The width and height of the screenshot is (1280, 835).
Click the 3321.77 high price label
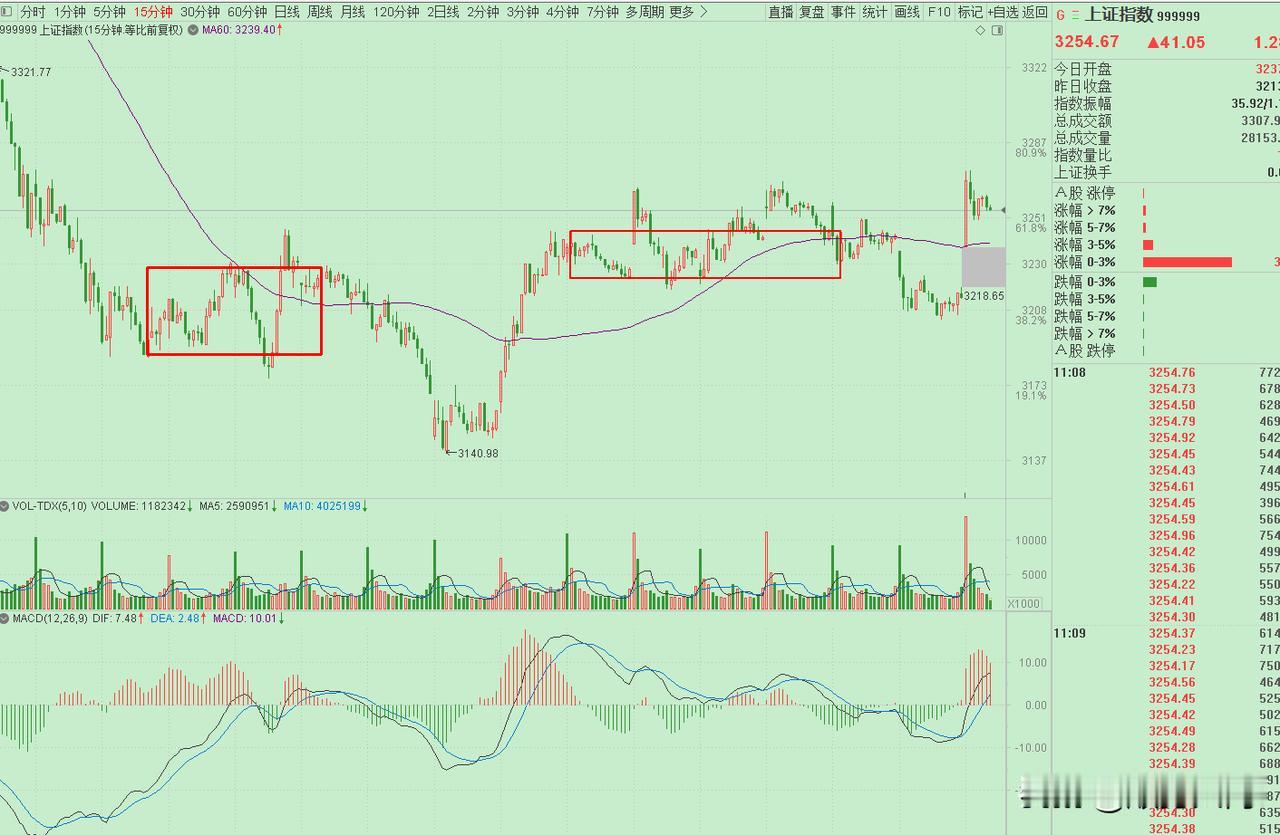pyautogui.click(x=30, y=72)
